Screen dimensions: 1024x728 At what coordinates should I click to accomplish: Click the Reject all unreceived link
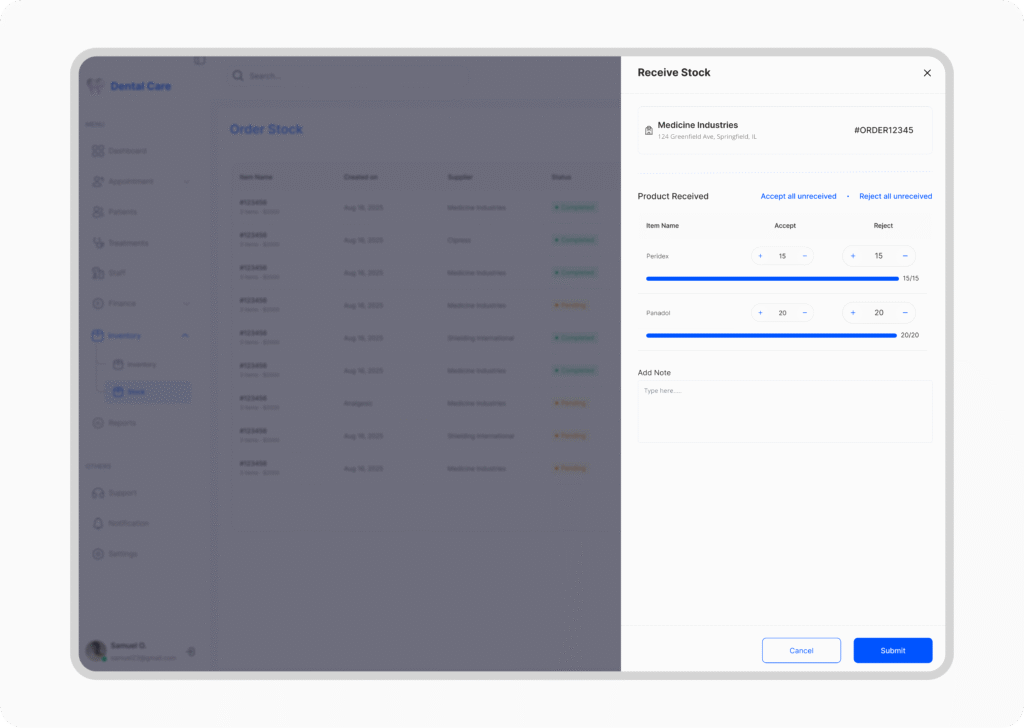pyautogui.click(x=895, y=196)
